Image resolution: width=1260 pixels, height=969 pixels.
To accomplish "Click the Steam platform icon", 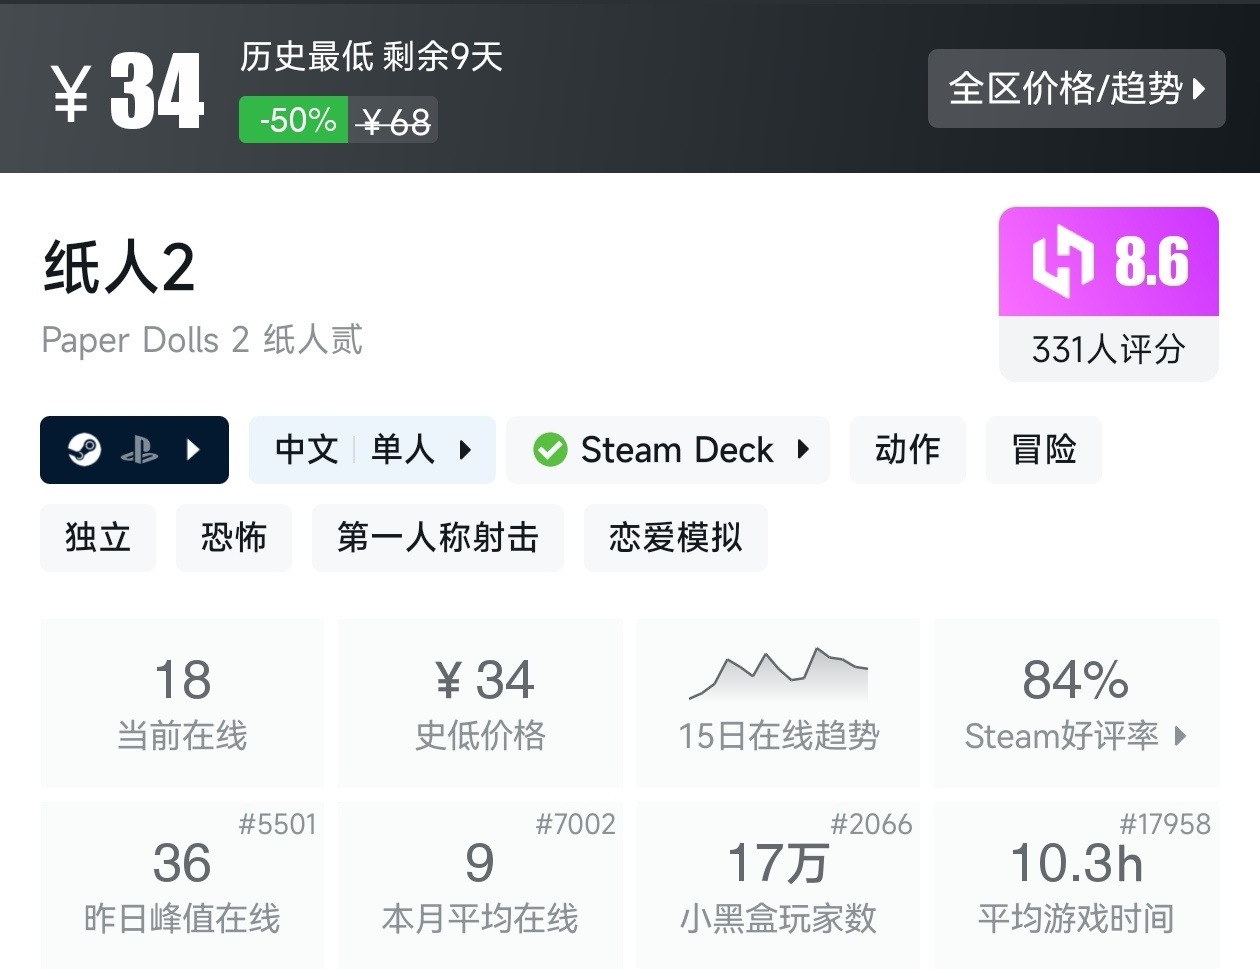I will point(84,450).
